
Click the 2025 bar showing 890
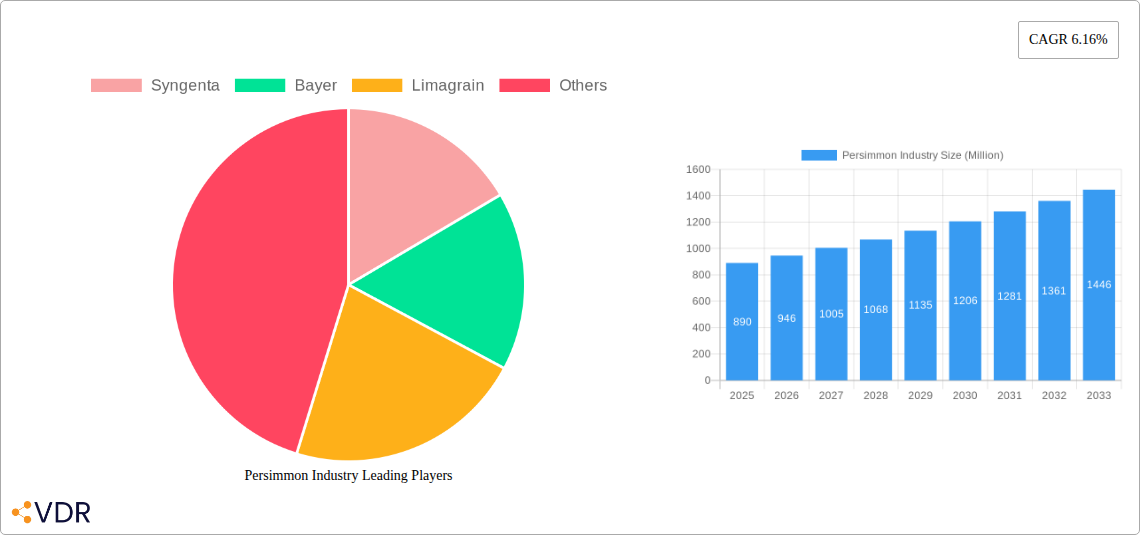click(742, 322)
